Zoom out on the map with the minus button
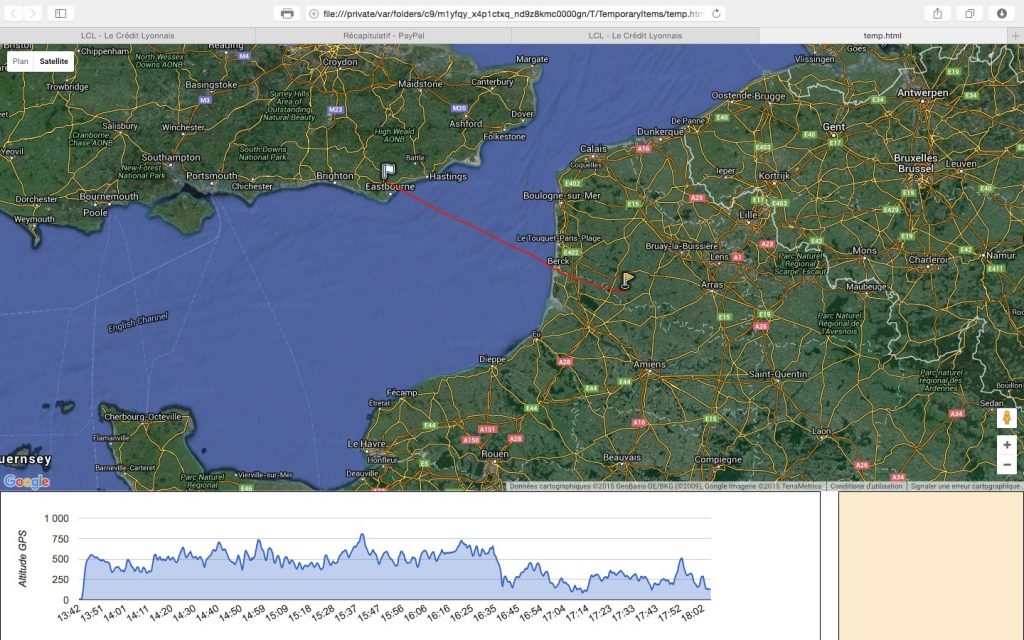The height and width of the screenshot is (640, 1024). point(1006,464)
